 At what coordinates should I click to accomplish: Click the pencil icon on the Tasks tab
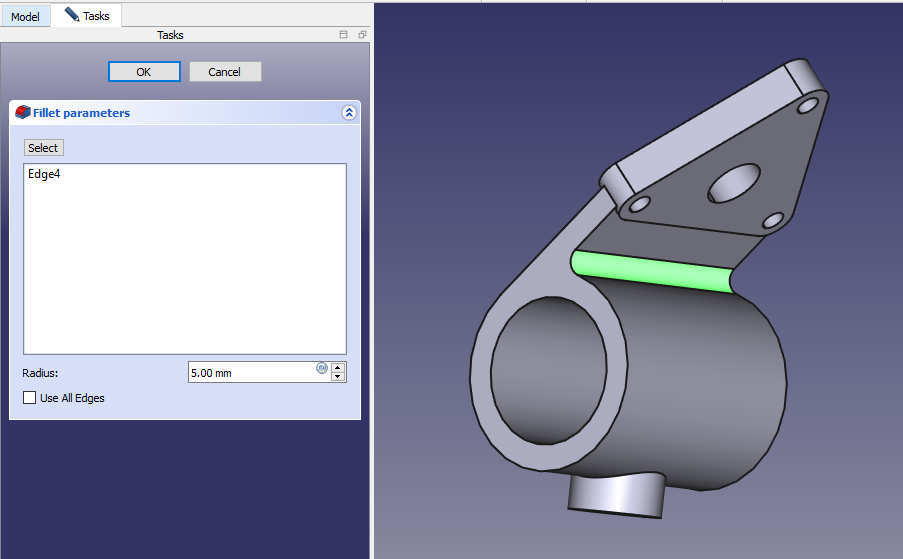72,15
